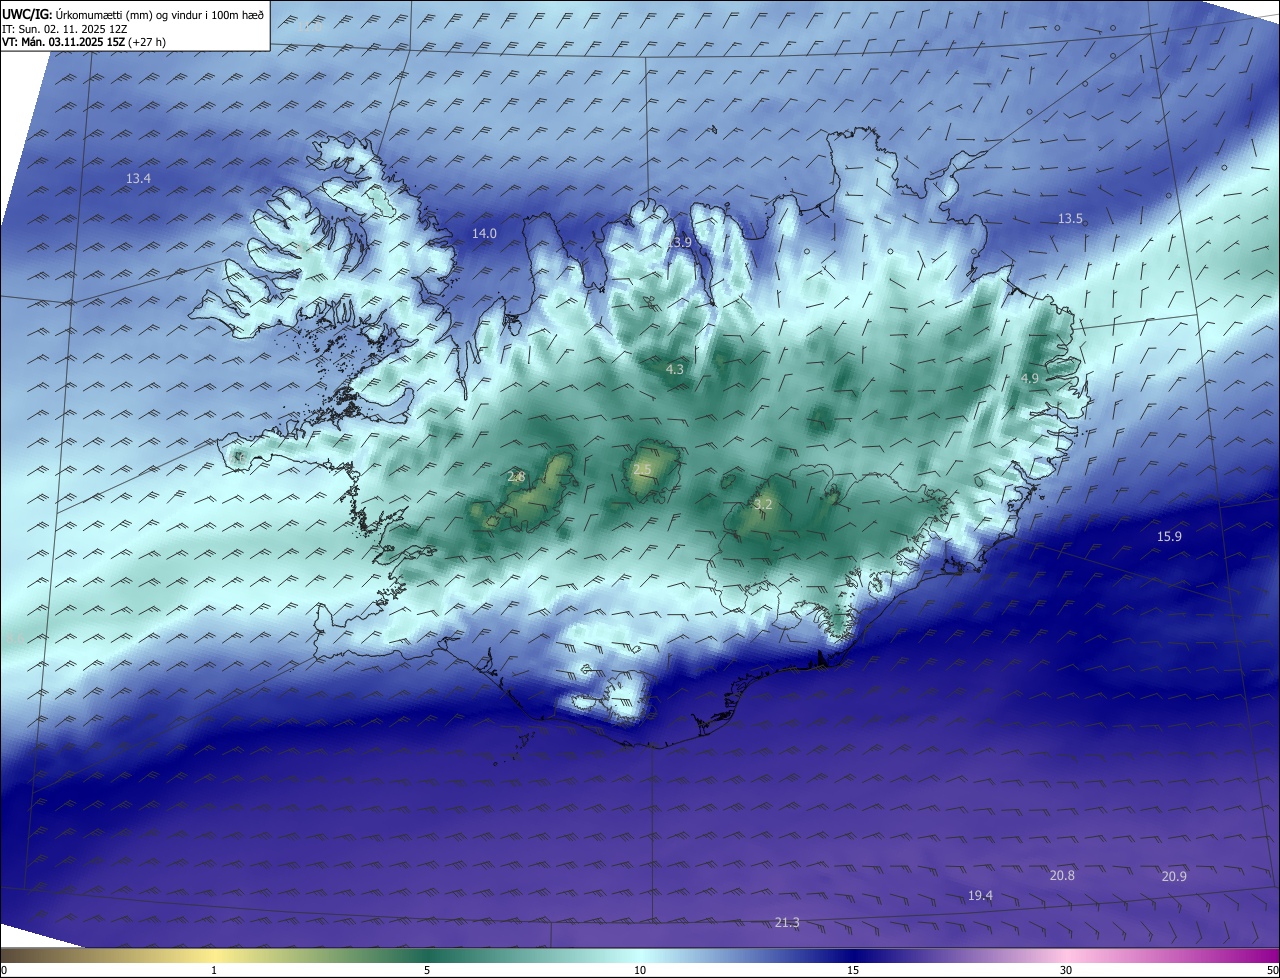Click the title line 'UWC/IG: Úrkomumætti (mm) og vindur'
The height and width of the screenshot is (978, 1280).
133,13
